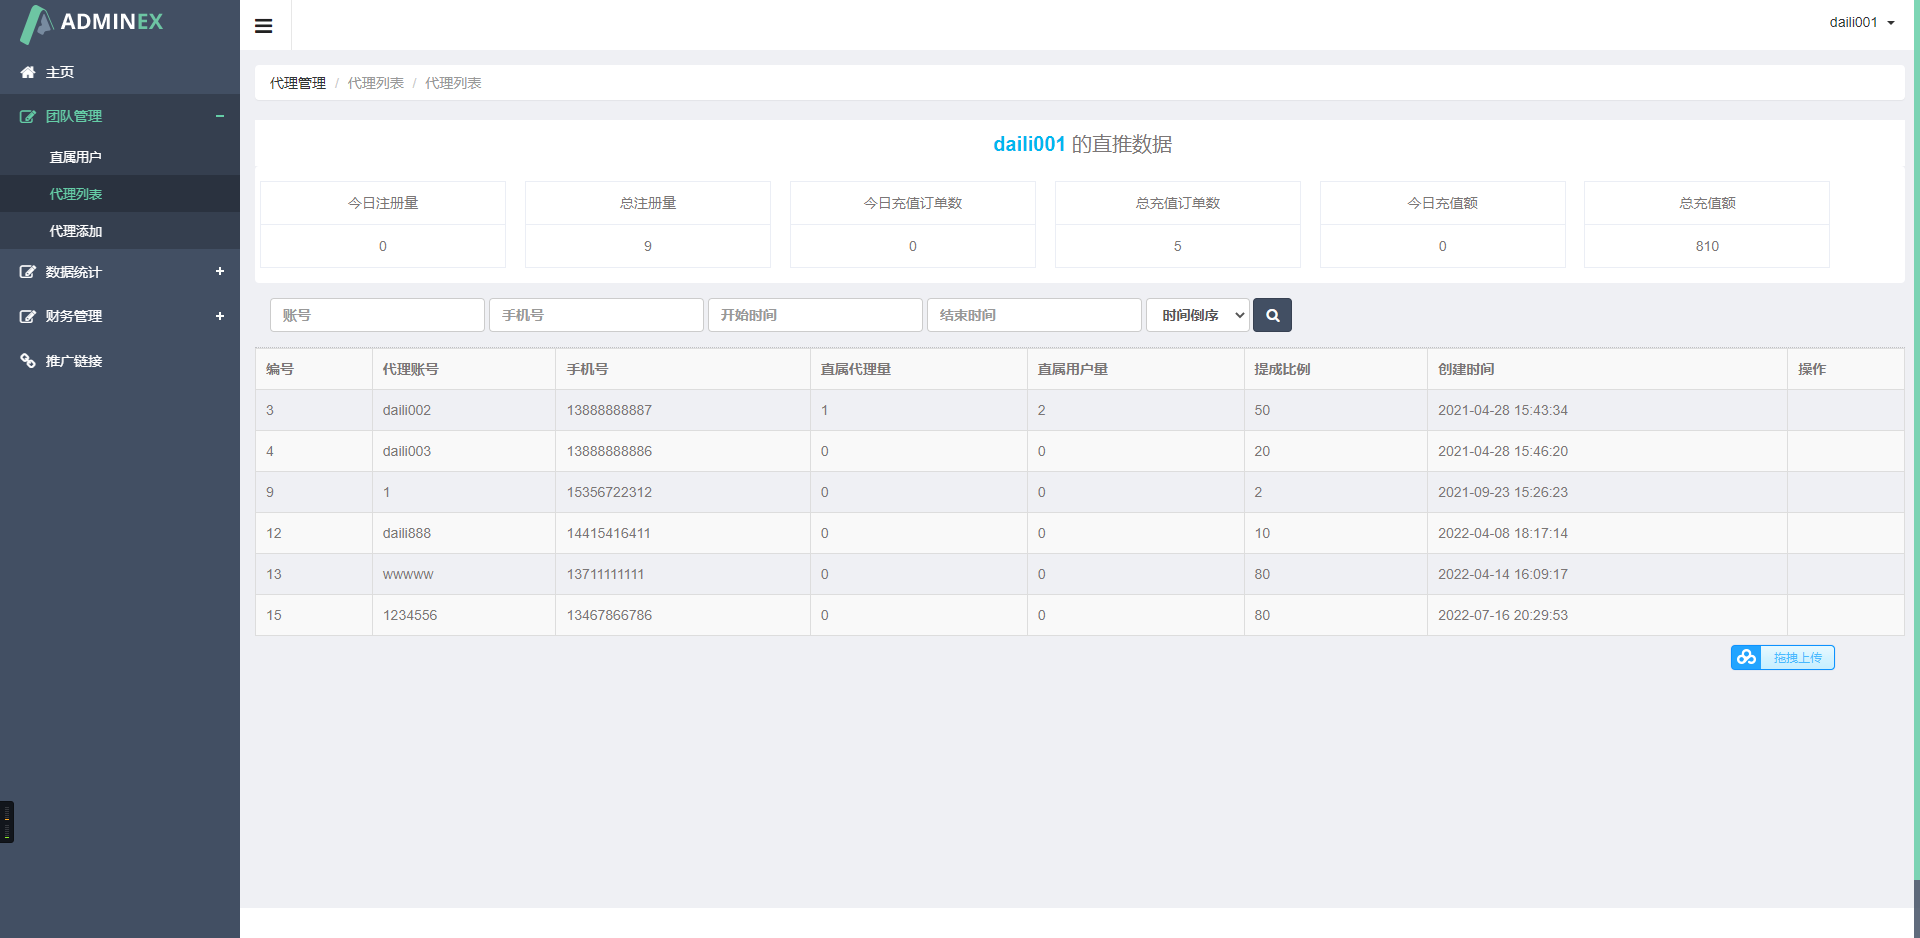Open the 时间倒序 sort dropdown
Screen dimensions: 1920x938
pyautogui.click(x=1197, y=315)
